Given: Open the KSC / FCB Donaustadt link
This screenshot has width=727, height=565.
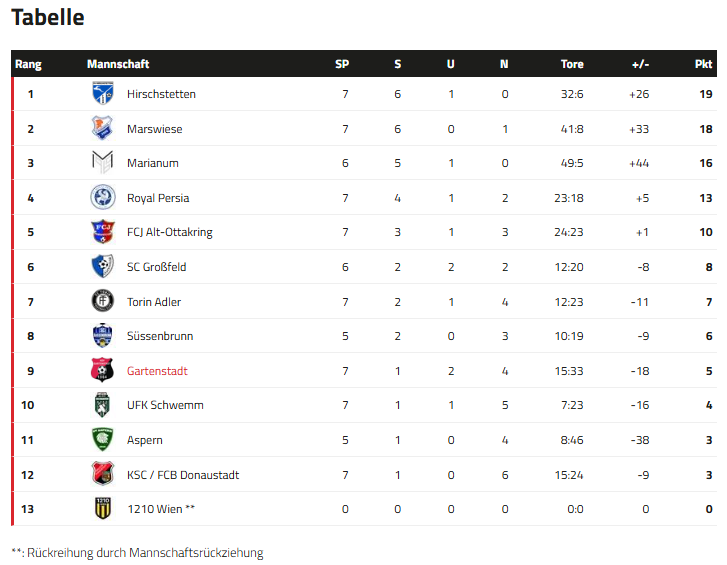Looking at the screenshot, I should [183, 475].
